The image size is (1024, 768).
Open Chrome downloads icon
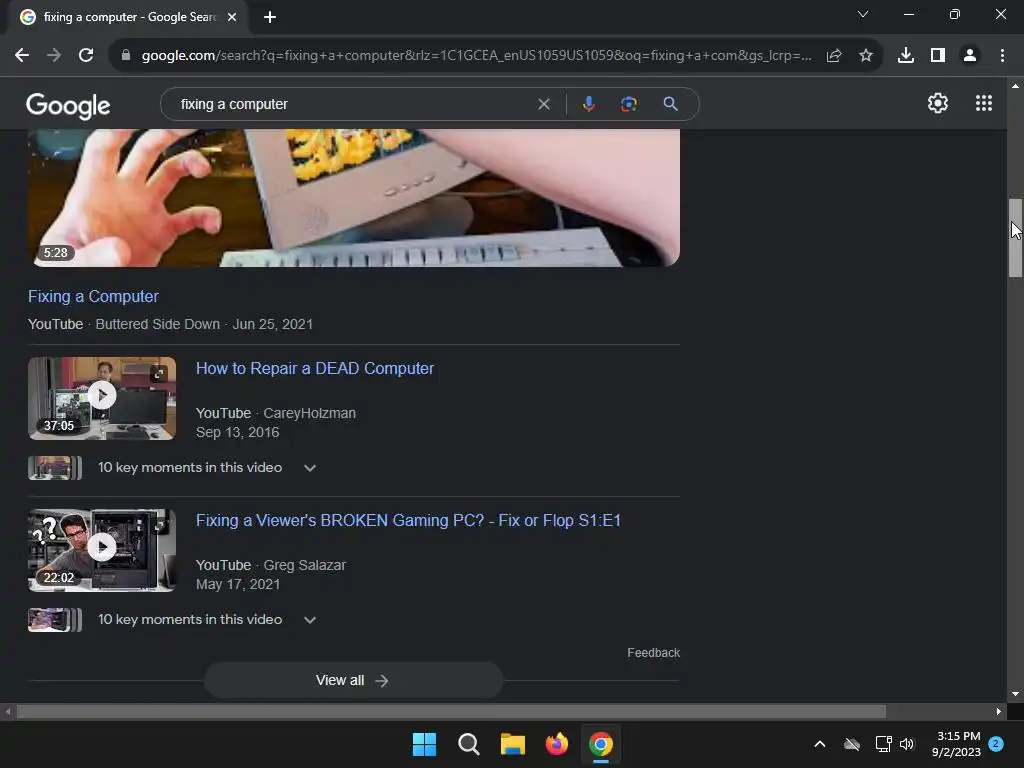click(x=906, y=56)
